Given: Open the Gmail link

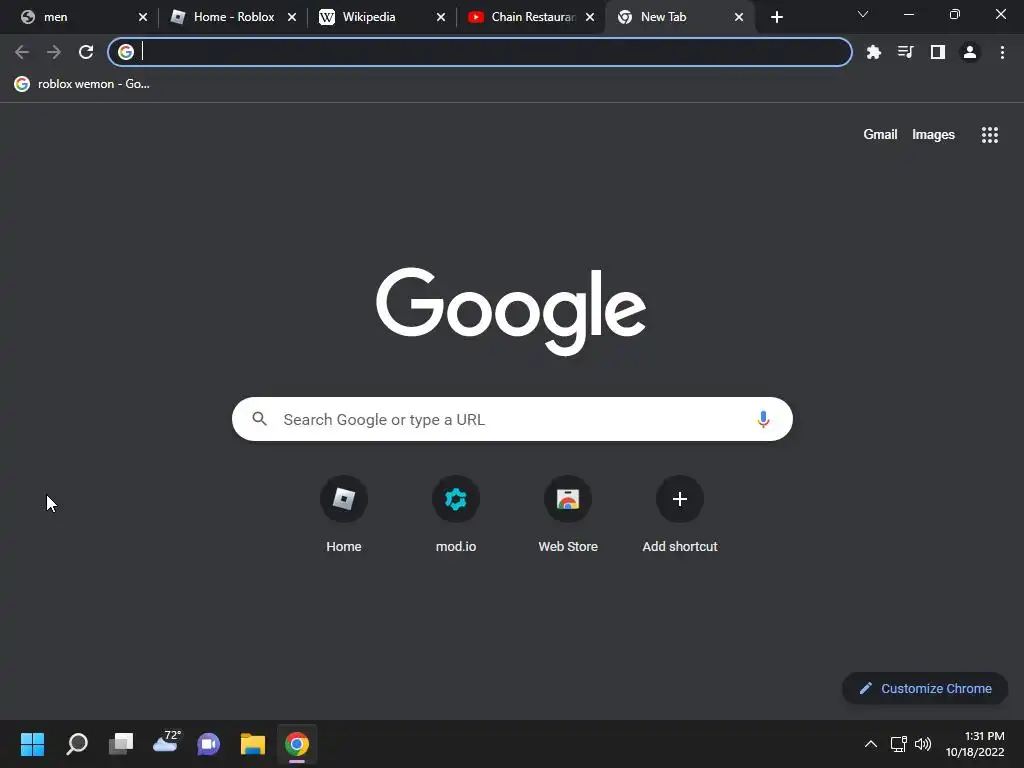Looking at the screenshot, I should tap(880, 135).
